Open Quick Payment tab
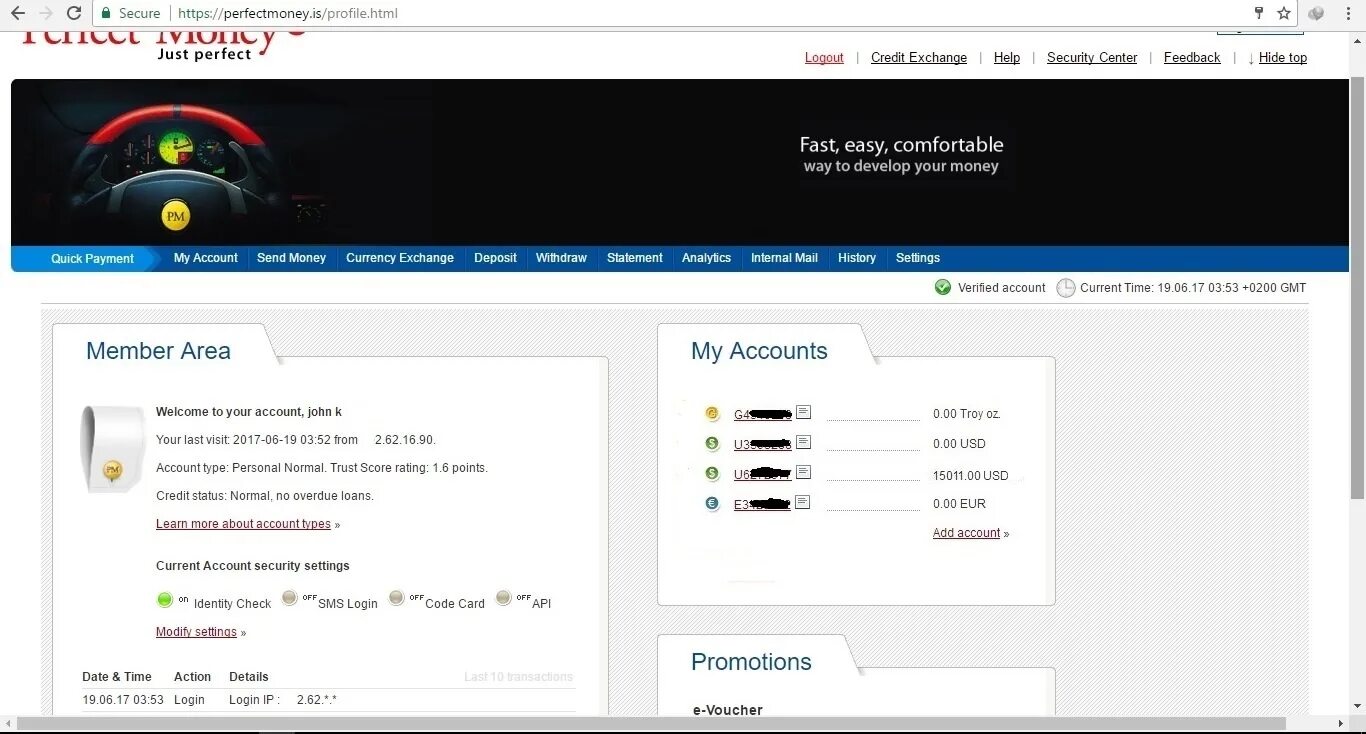The height and width of the screenshot is (734, 1366). (x=92, y=258)
